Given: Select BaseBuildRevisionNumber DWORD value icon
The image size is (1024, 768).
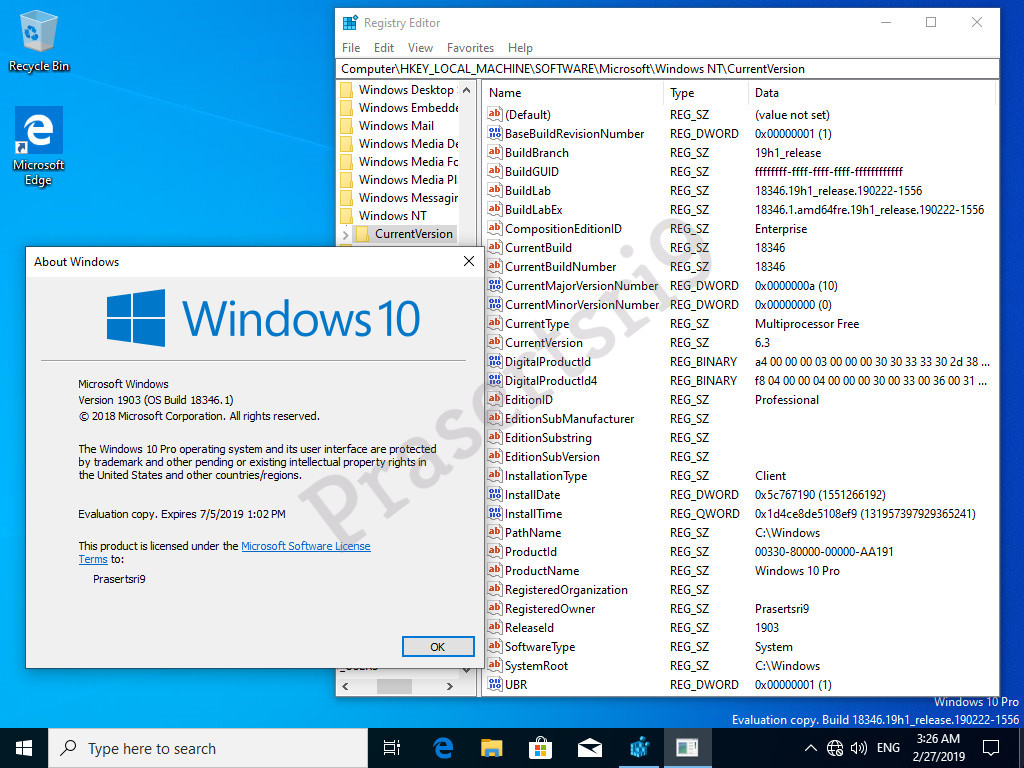Looking at the screenshot, I should tap(494, 133).
